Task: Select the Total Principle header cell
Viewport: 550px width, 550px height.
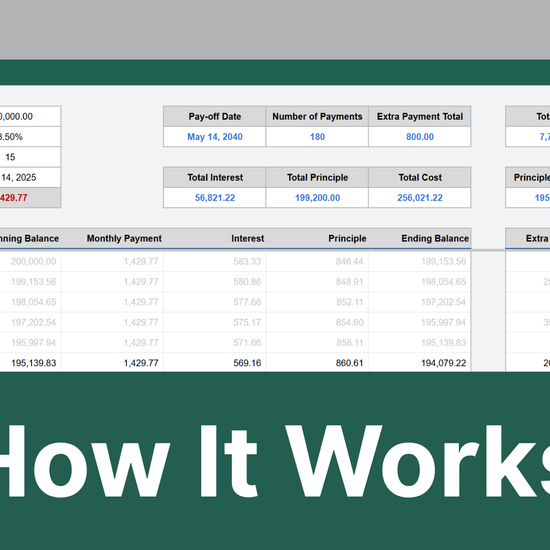Action: (317, 177)
